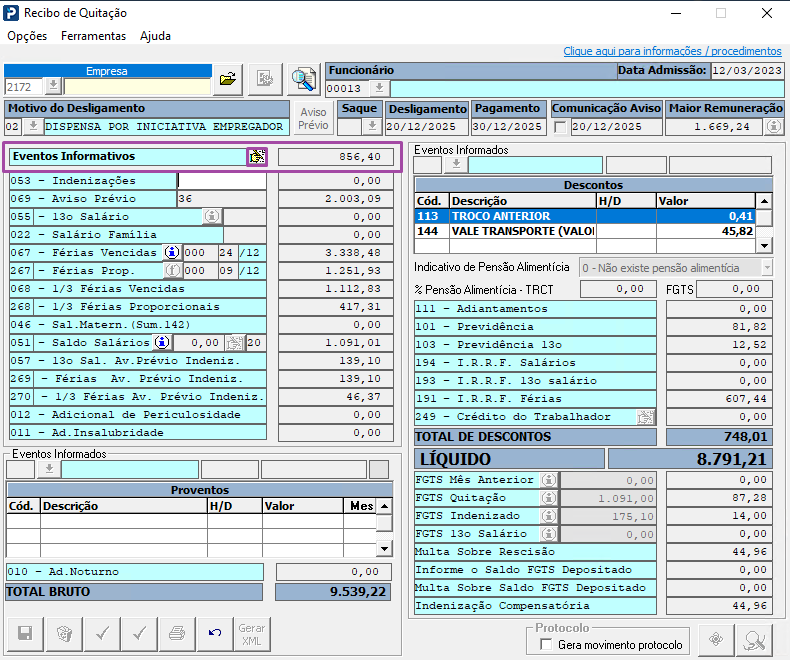790x660 pixels.
Task: Click the delete trash bin button
Action: [63, 633]
